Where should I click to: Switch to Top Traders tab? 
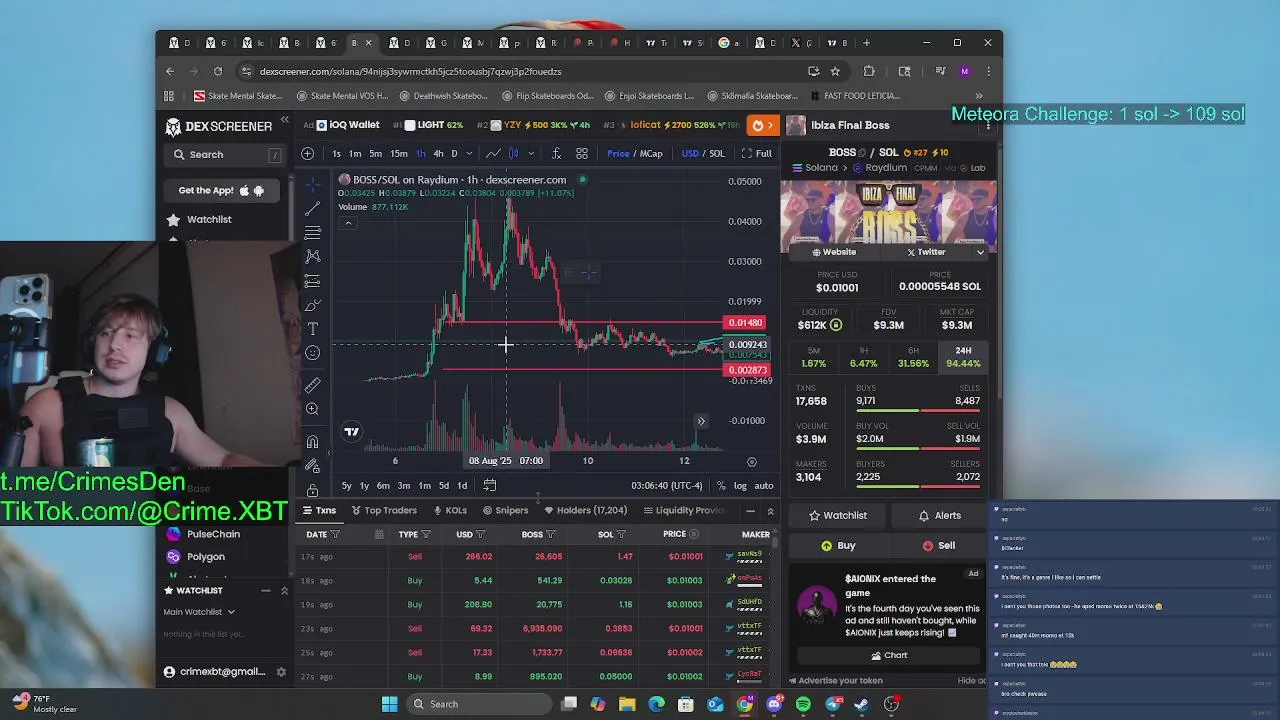coord(384,510)
